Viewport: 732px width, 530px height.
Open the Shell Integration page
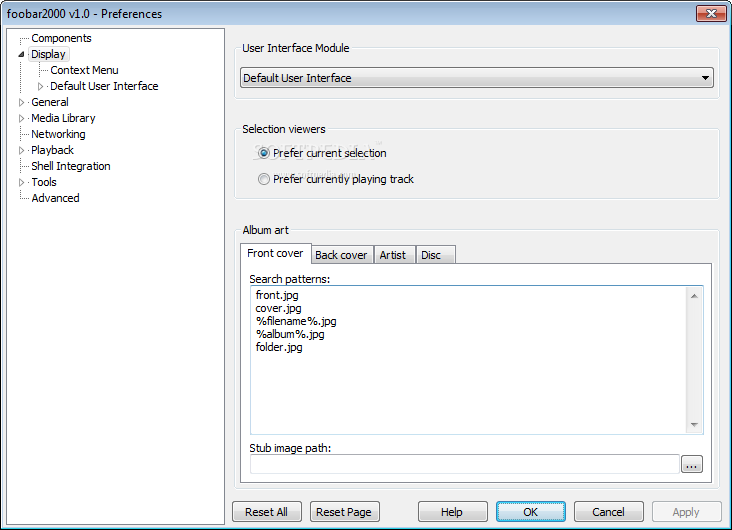point(70,166)
